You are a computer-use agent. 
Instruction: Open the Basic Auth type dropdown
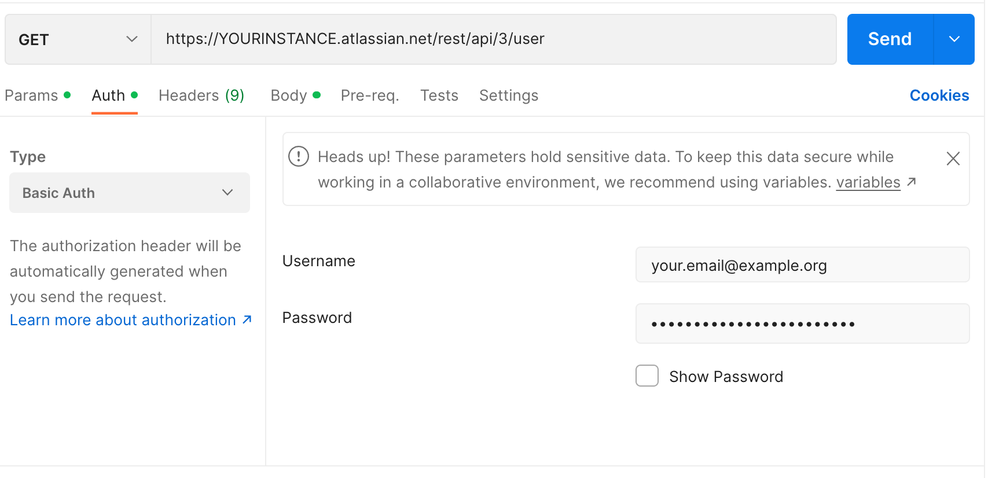(x=129, y=192)
